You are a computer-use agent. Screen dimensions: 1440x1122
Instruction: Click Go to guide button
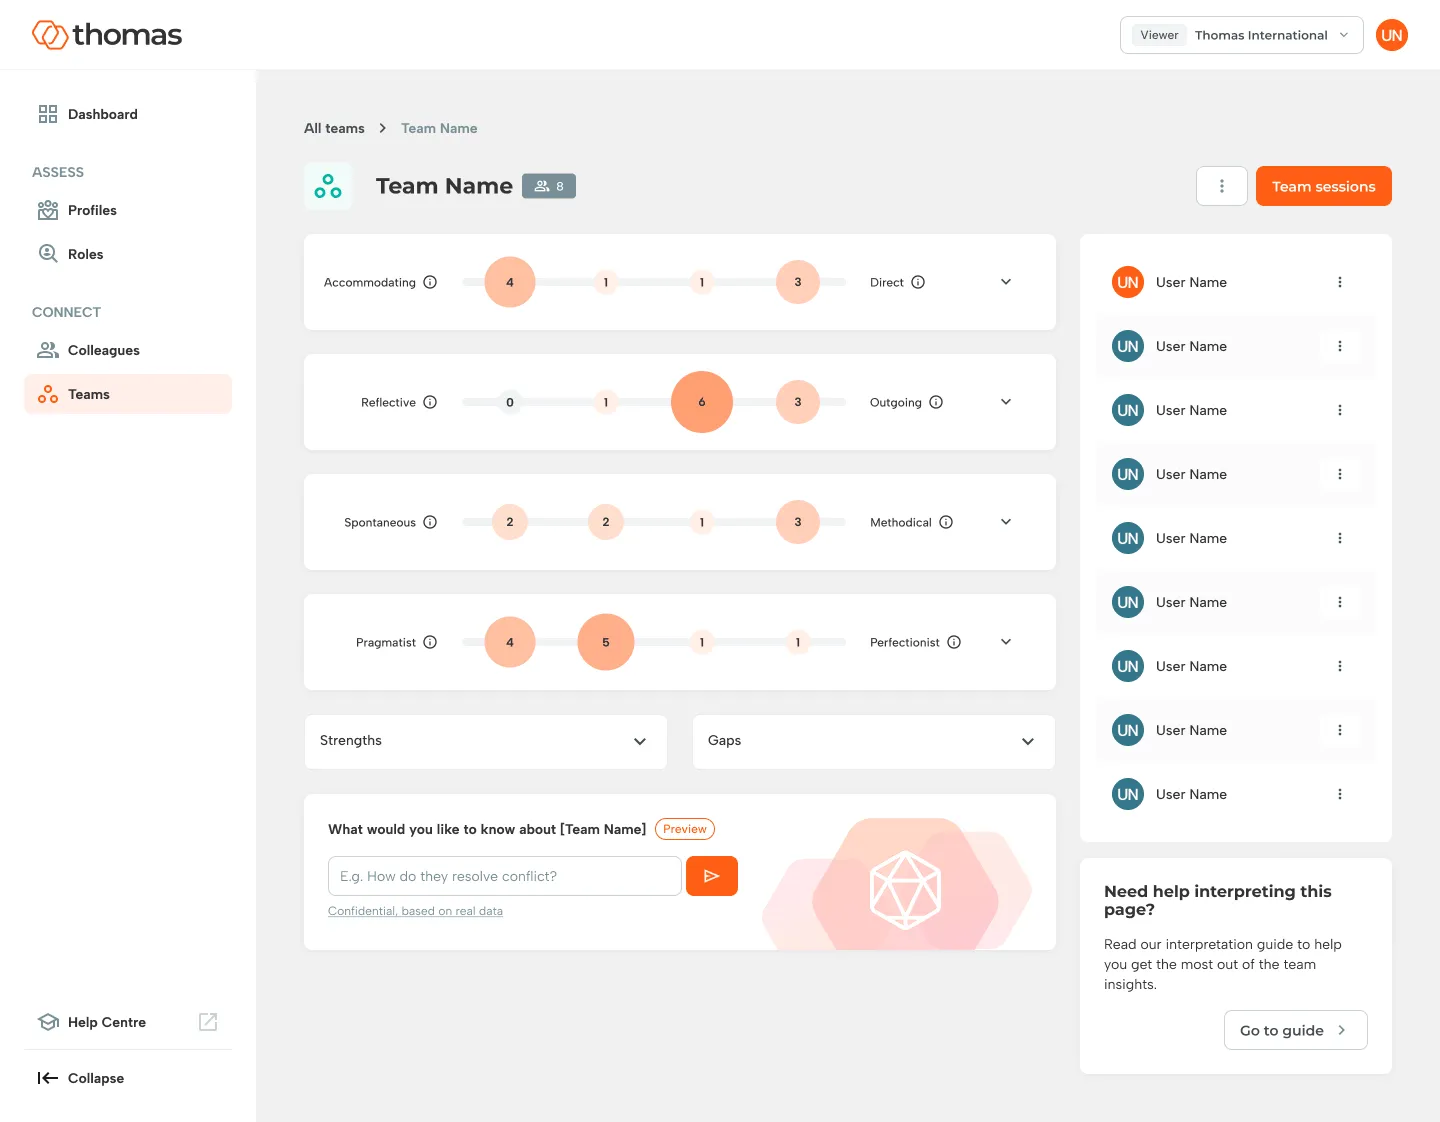1296,1030
